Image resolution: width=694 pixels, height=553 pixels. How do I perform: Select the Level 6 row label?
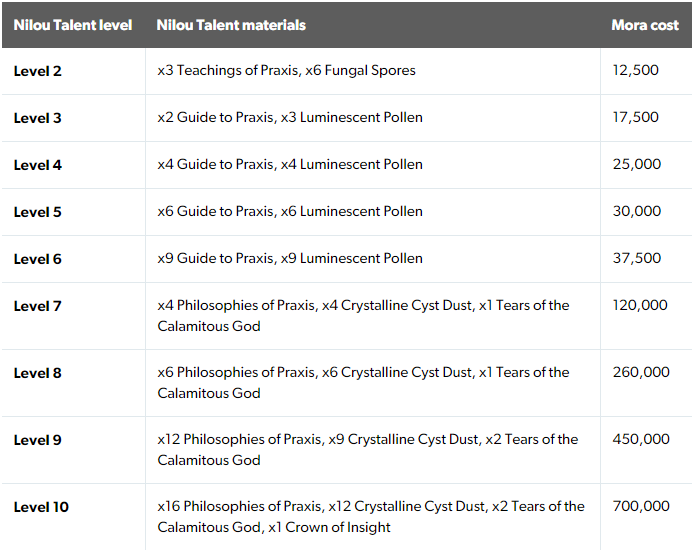38,259
